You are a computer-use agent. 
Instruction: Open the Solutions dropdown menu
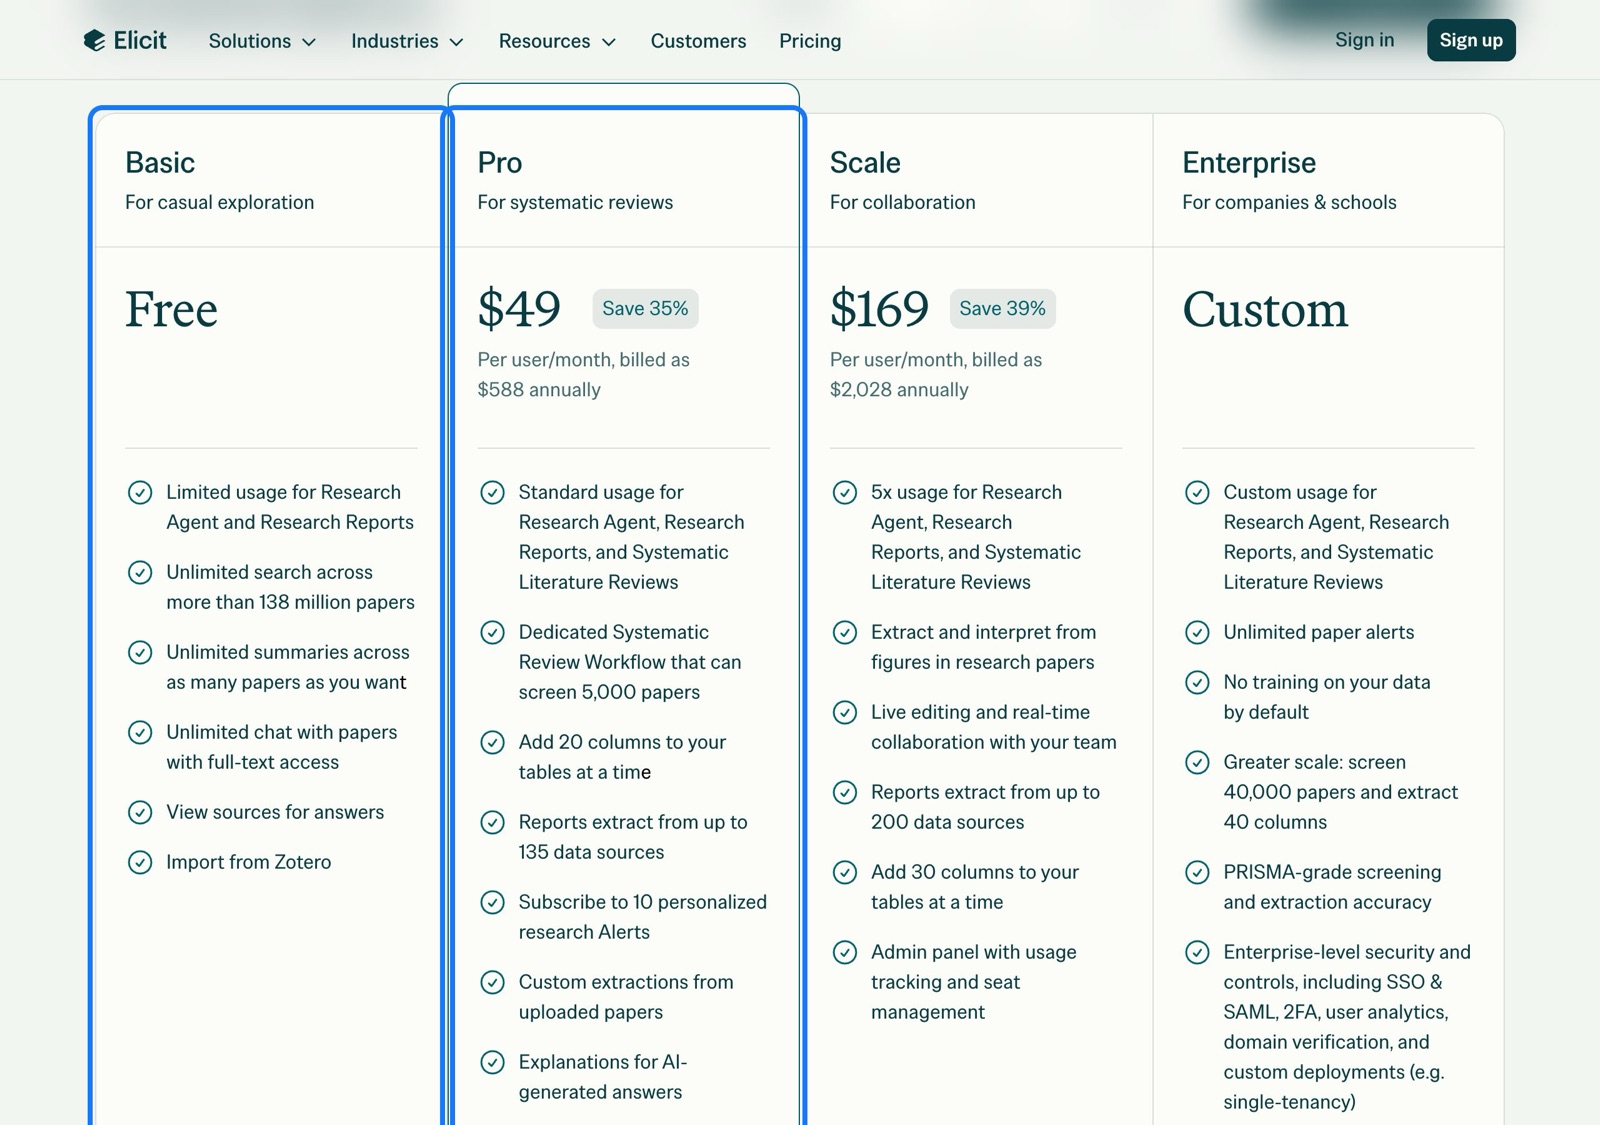click(262, 41)
